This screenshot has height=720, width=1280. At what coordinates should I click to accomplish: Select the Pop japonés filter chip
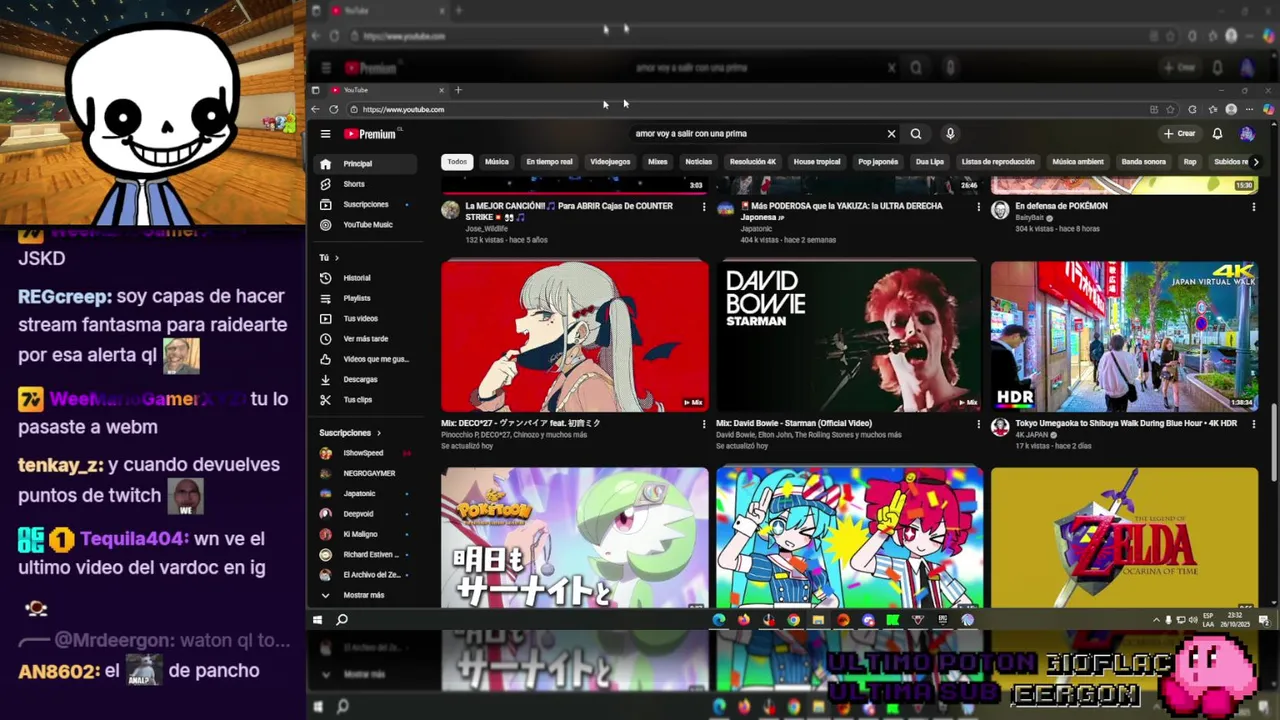[x=878, y=162]
